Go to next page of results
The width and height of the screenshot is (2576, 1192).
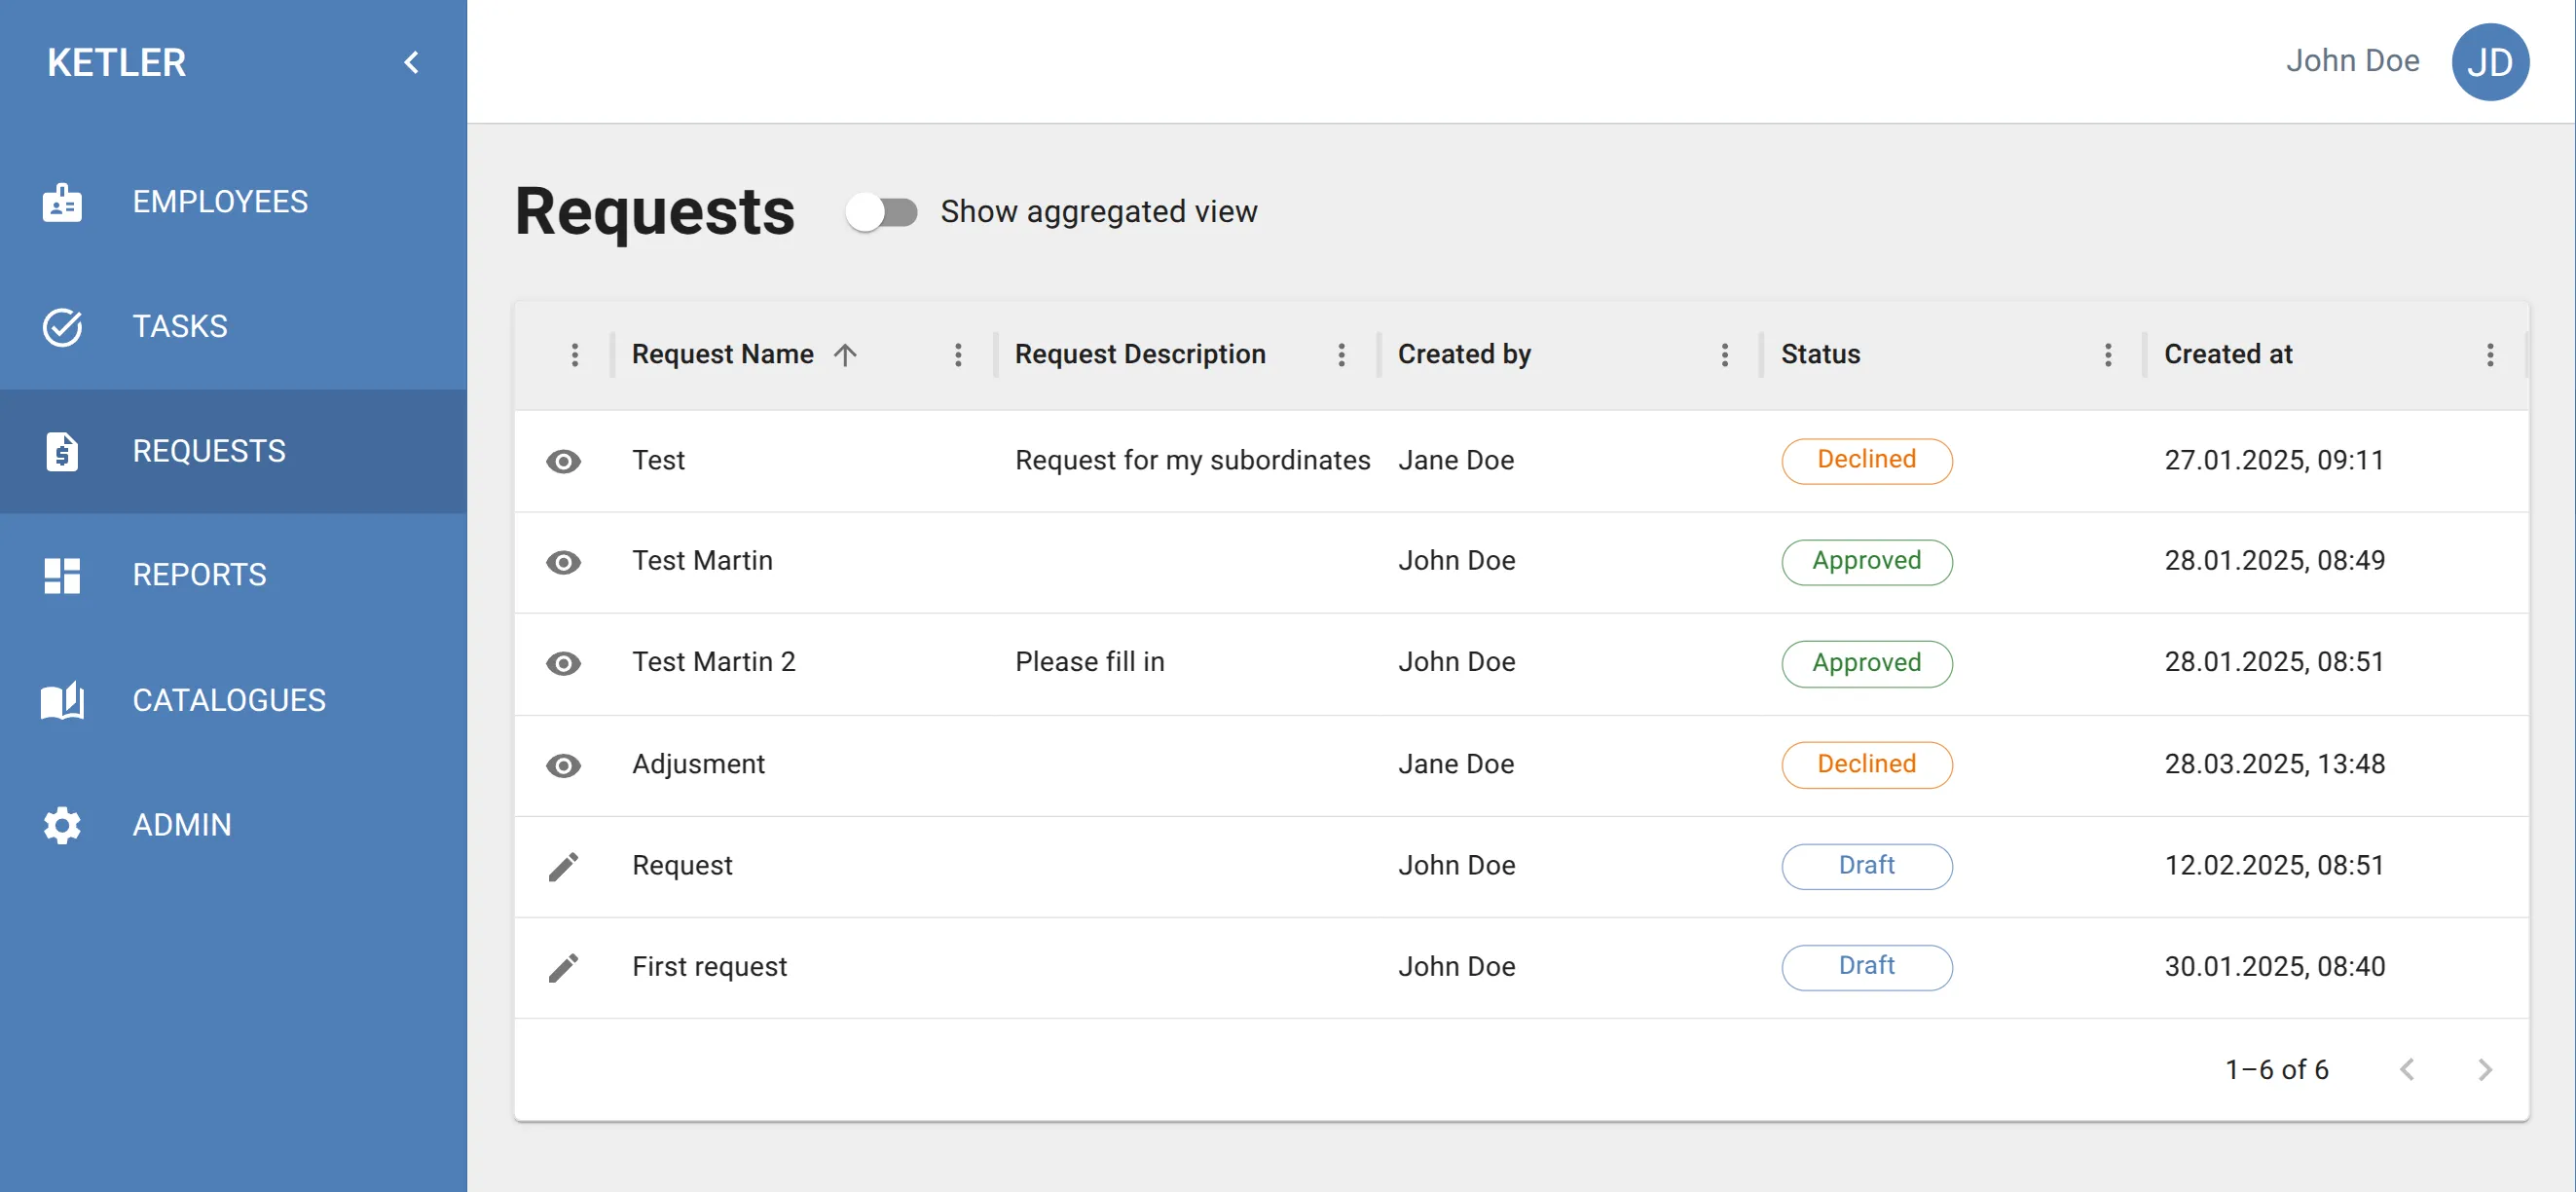(x=2484, y=1069)
